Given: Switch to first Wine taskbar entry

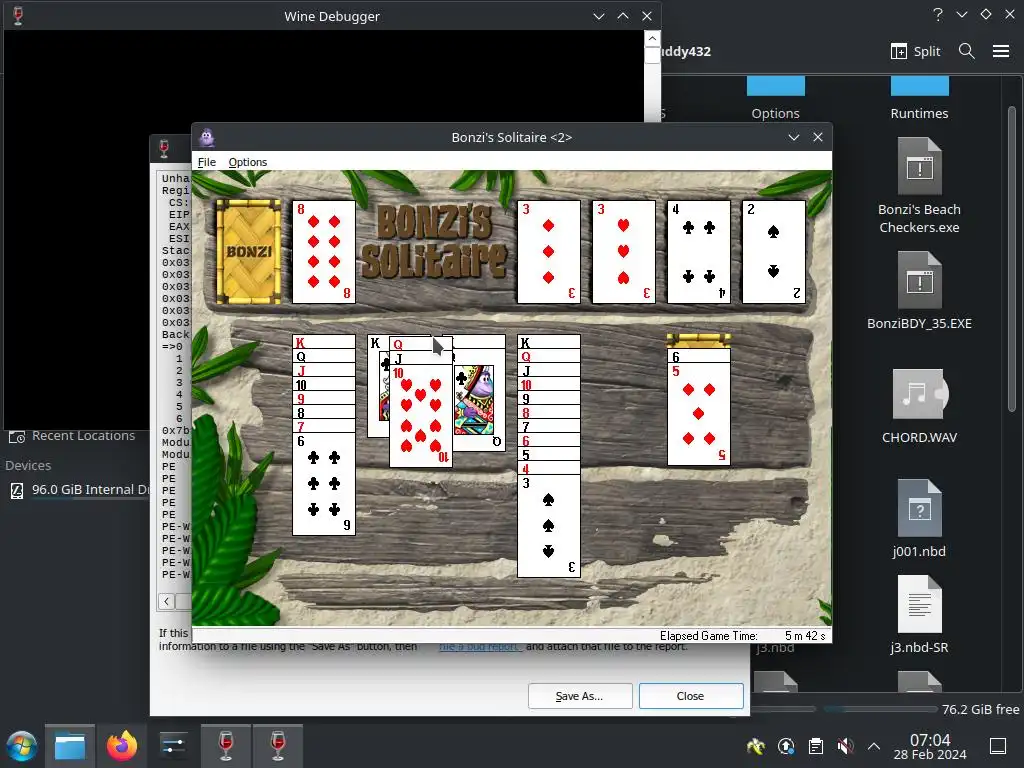Looking at the screenshot, I should click(226, 746).
